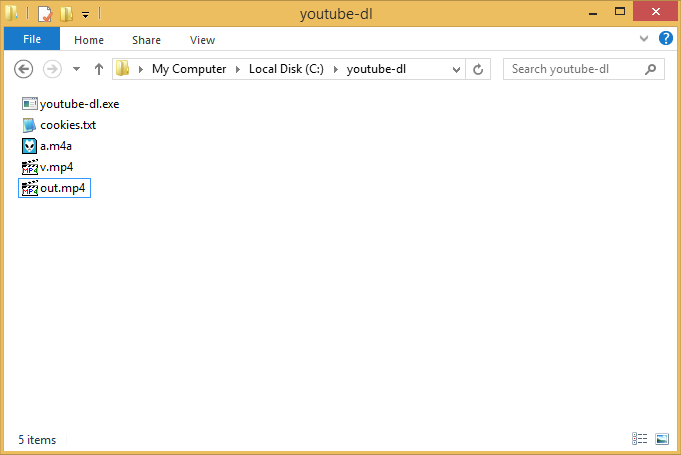This screenshot has height=455, width=681.
Task: Select the v.mp4 file name
Action: [56, 167]
